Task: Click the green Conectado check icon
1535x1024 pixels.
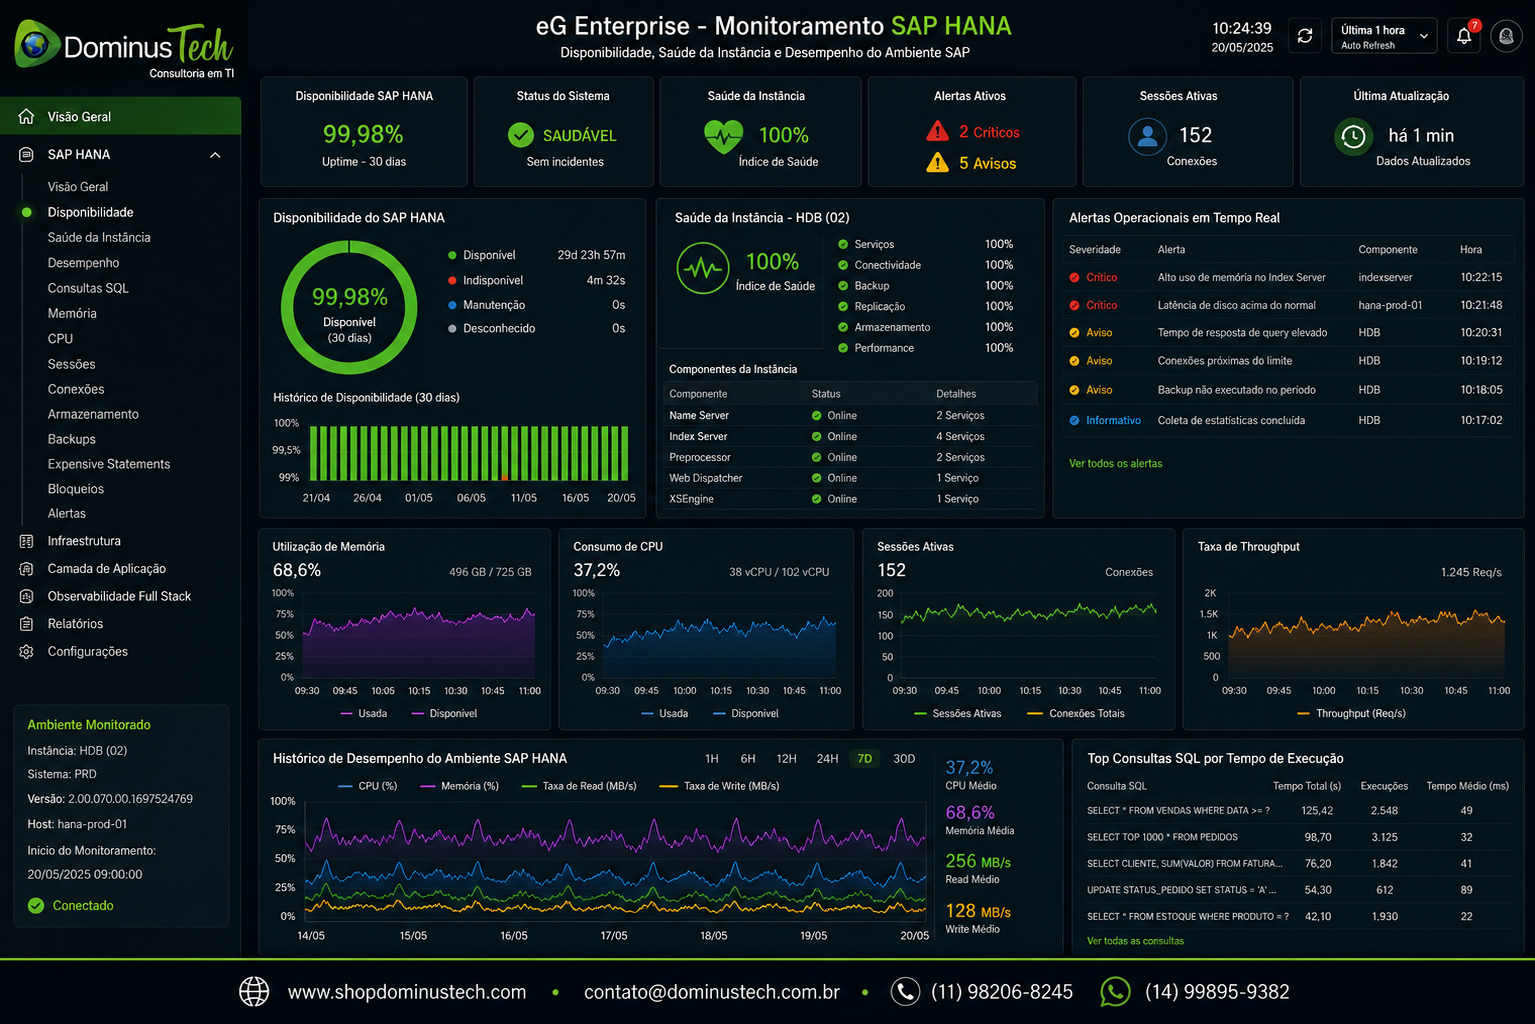Action: point(36,905)
